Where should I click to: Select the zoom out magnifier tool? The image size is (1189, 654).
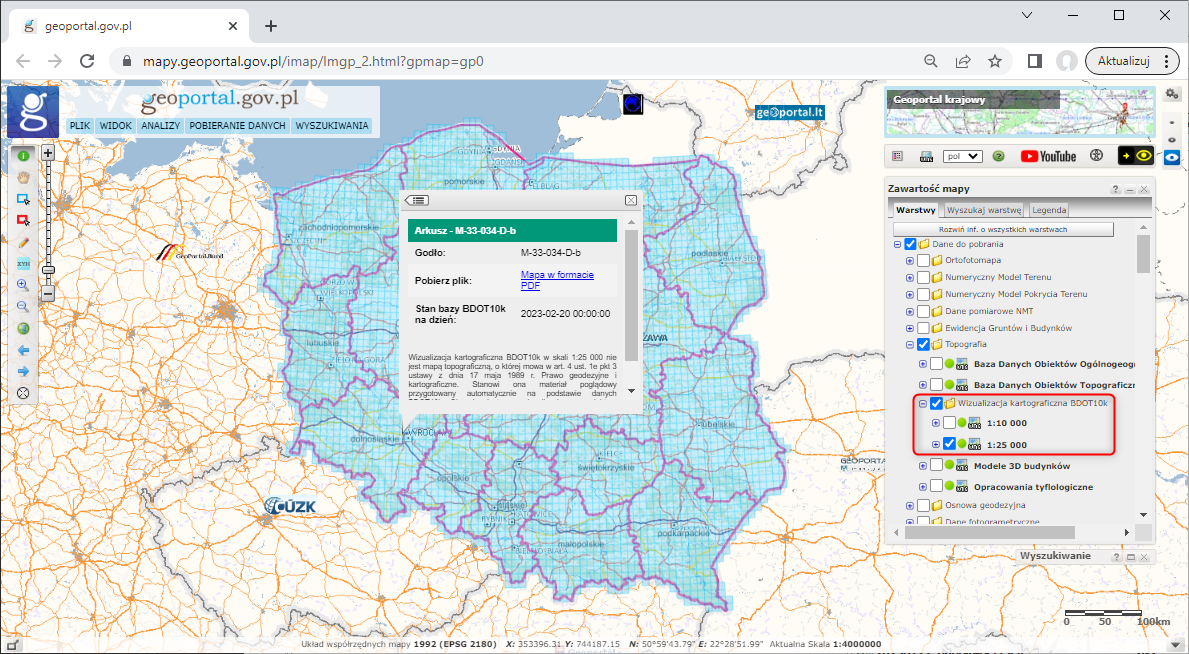[x=22, y=307]
